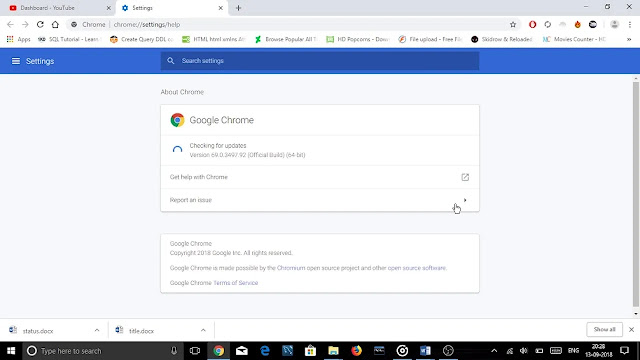Launch Microsoft Edge from taskbar
640x360 pixels.
tap(264, 351)
